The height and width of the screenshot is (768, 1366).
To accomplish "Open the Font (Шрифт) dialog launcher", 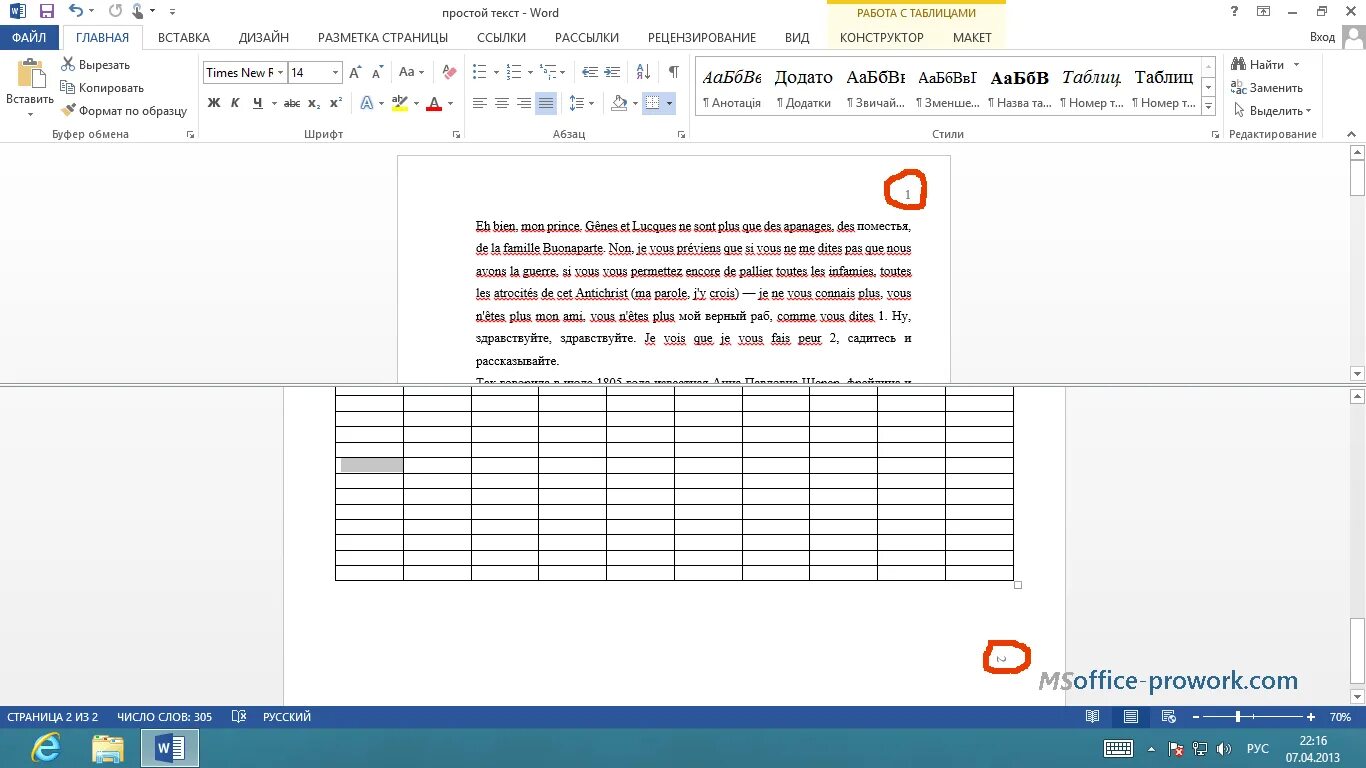I will [457, 134].
